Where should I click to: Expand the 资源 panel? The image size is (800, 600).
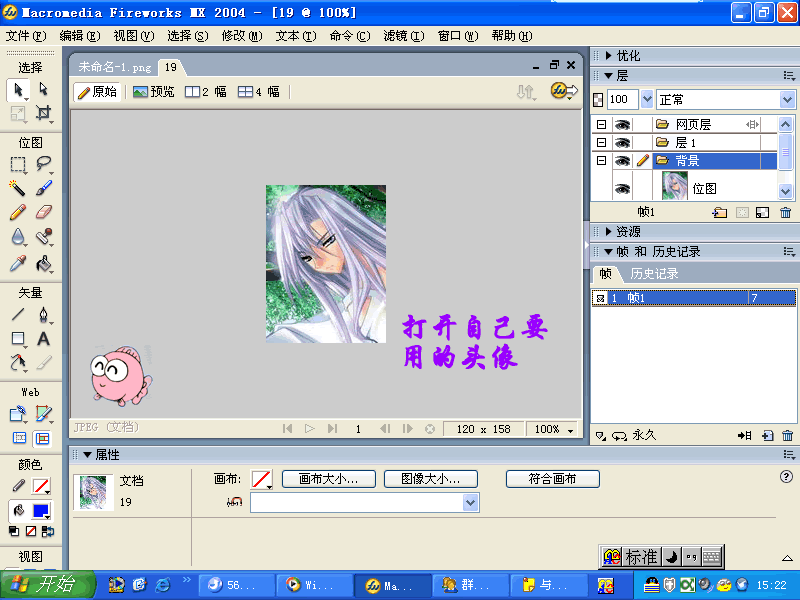coord(608,231)
